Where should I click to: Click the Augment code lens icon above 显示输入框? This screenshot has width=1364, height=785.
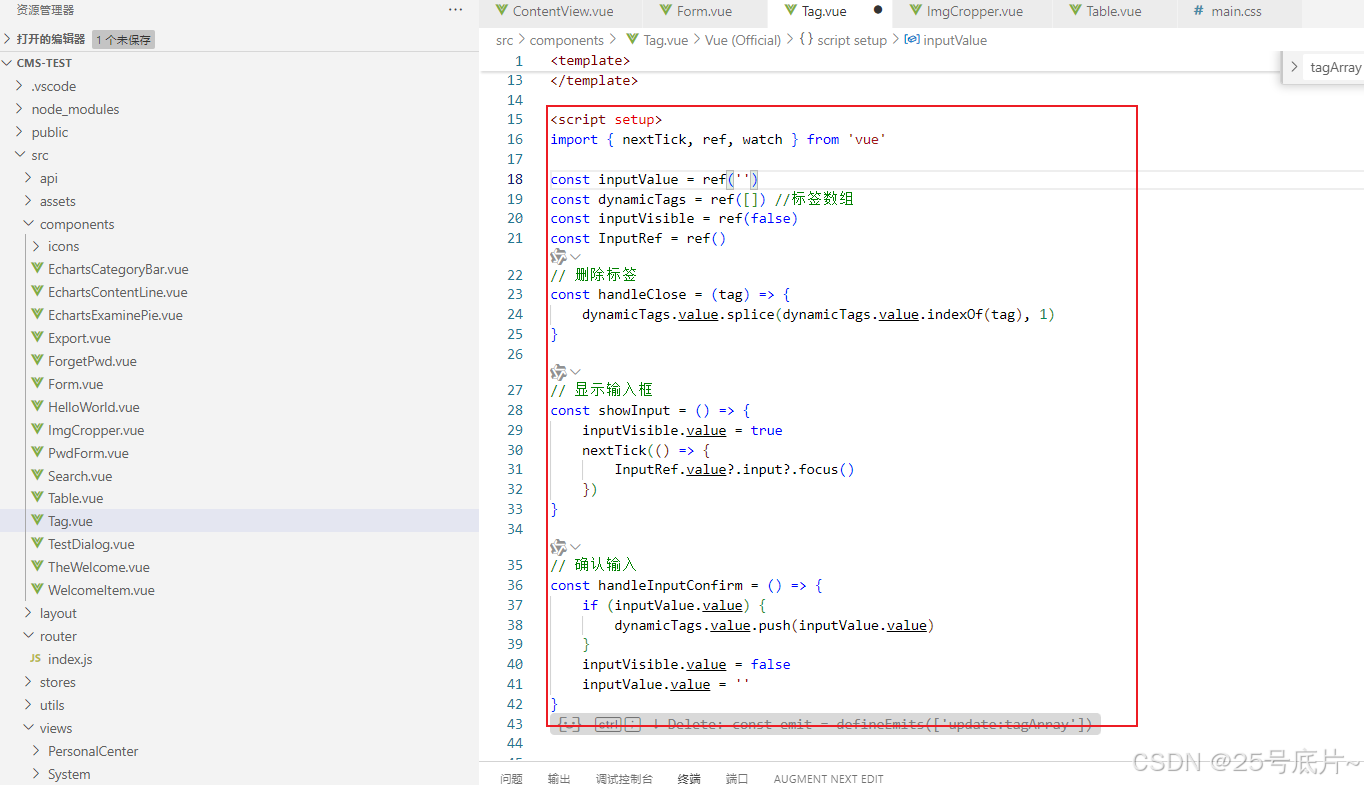[x=559, y=372]
